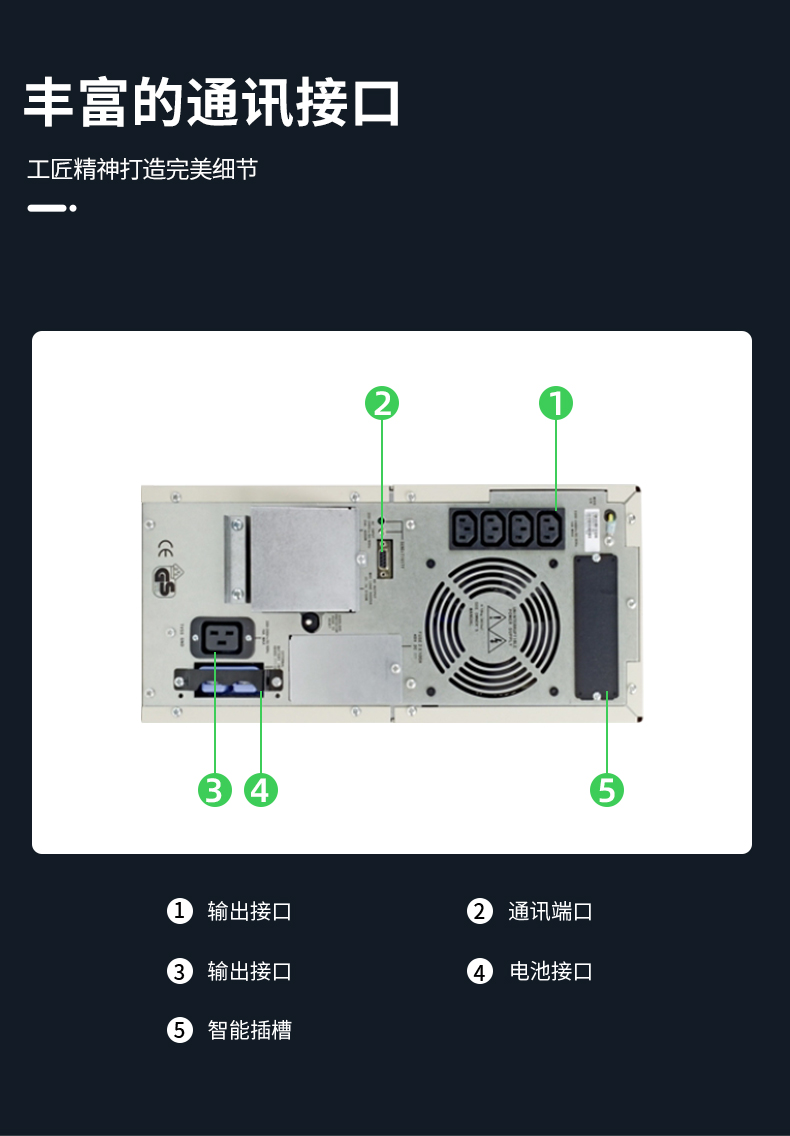Click the white dash decoration under subtitle
Image resolution: width=790 pixels, height=1136 pixels.
coord(51,208)
